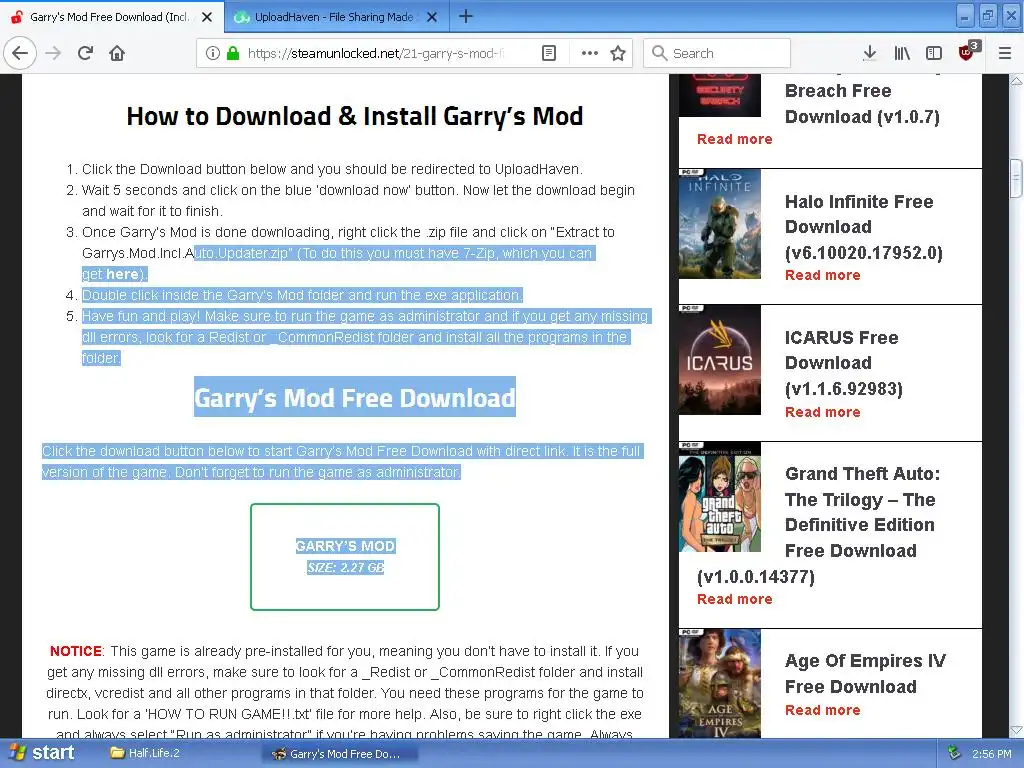
Task: Go back to the previous page
Action: pos(20,53)
